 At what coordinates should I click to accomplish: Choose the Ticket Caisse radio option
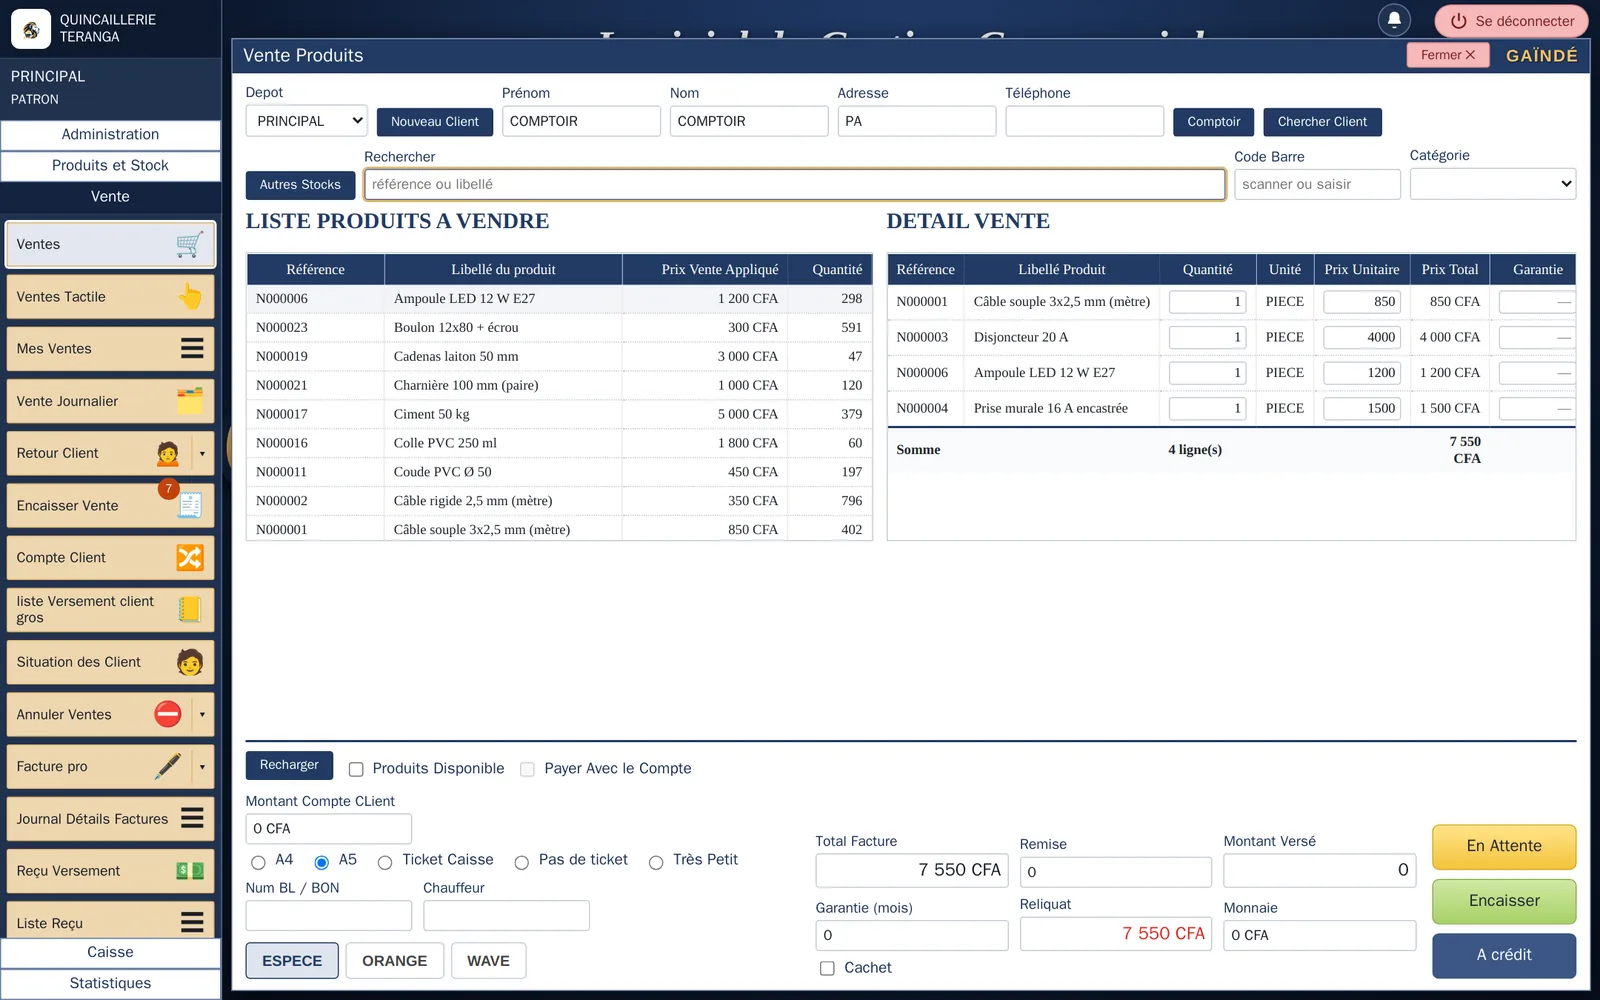click(x=385, y=862)
